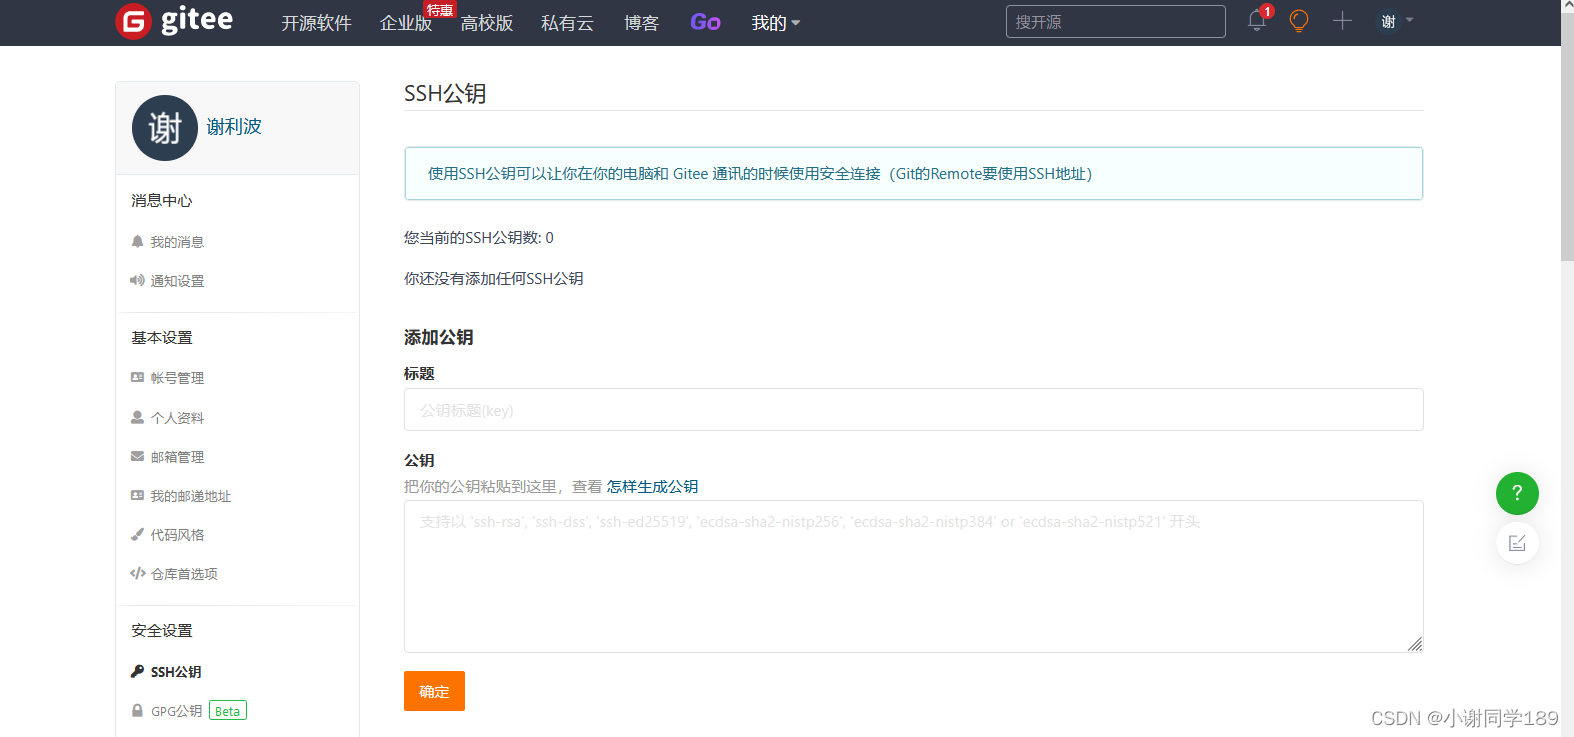Focus the 搜开源 search box
1574x737 pixels.
click(x=1115, y=22)
